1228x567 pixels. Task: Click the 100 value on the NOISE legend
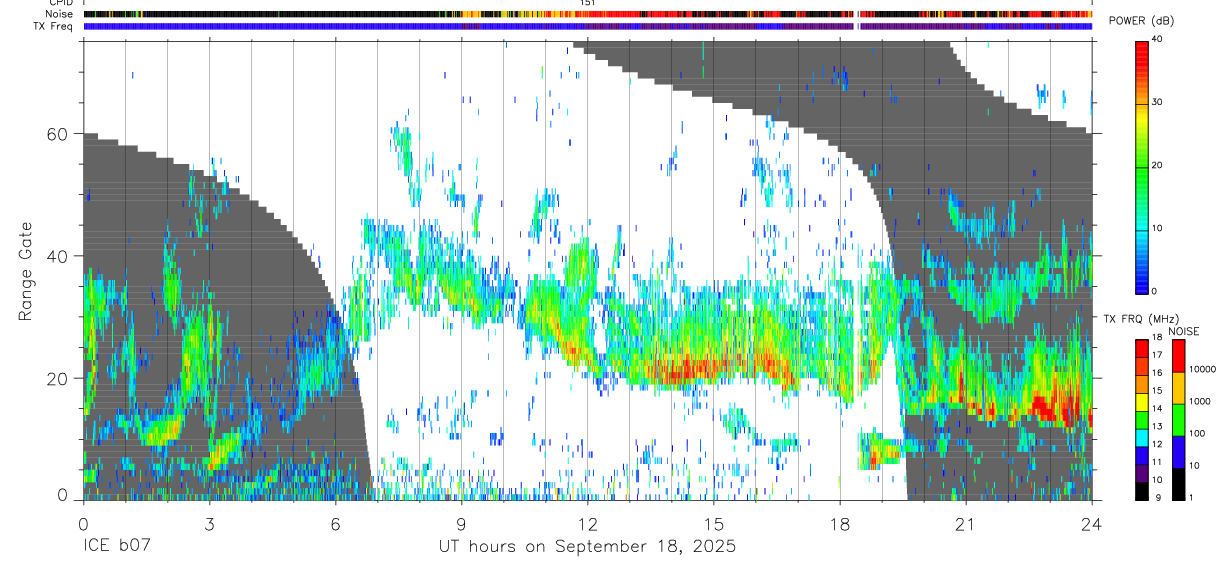pyautogui.click(x=1195, y=433)
